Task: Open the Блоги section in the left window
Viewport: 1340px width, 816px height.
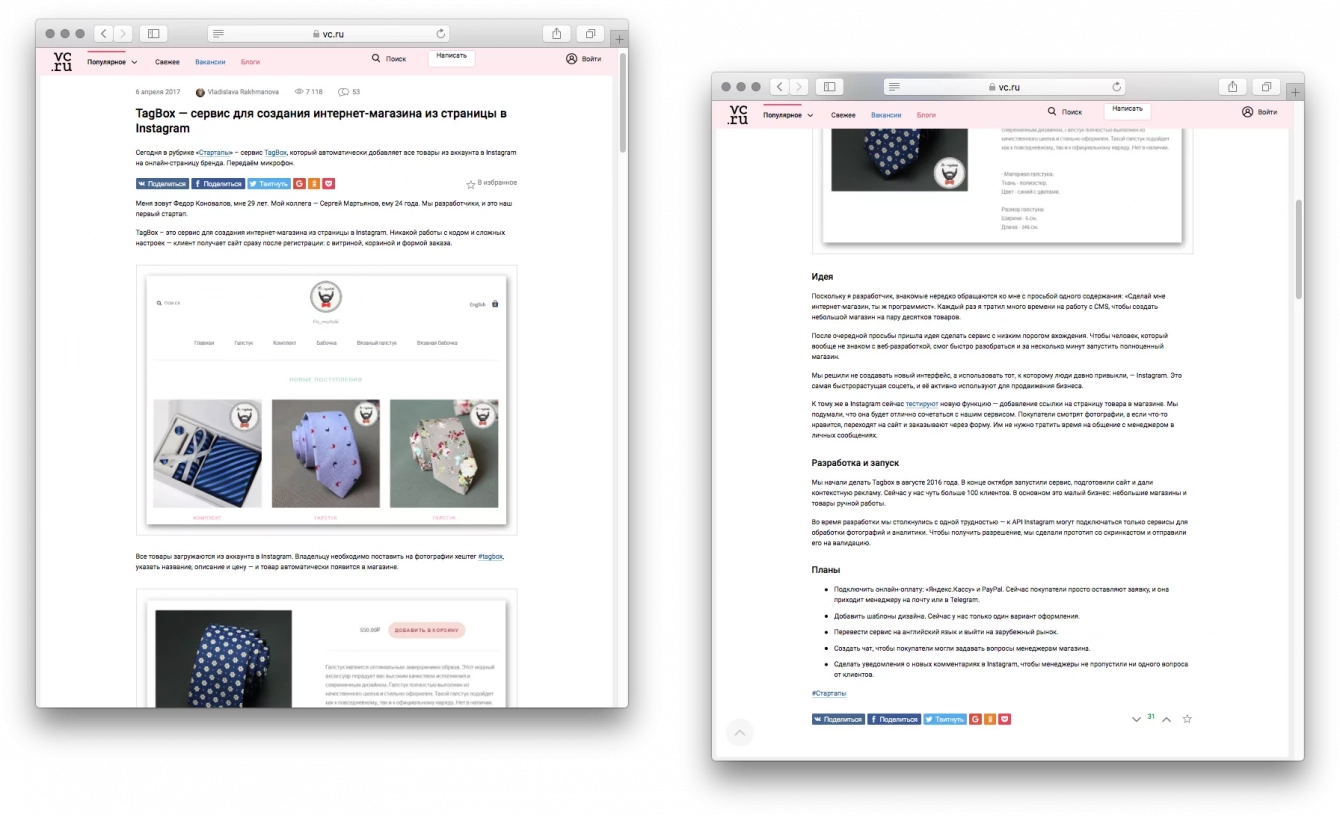Action: coord(250,61)
